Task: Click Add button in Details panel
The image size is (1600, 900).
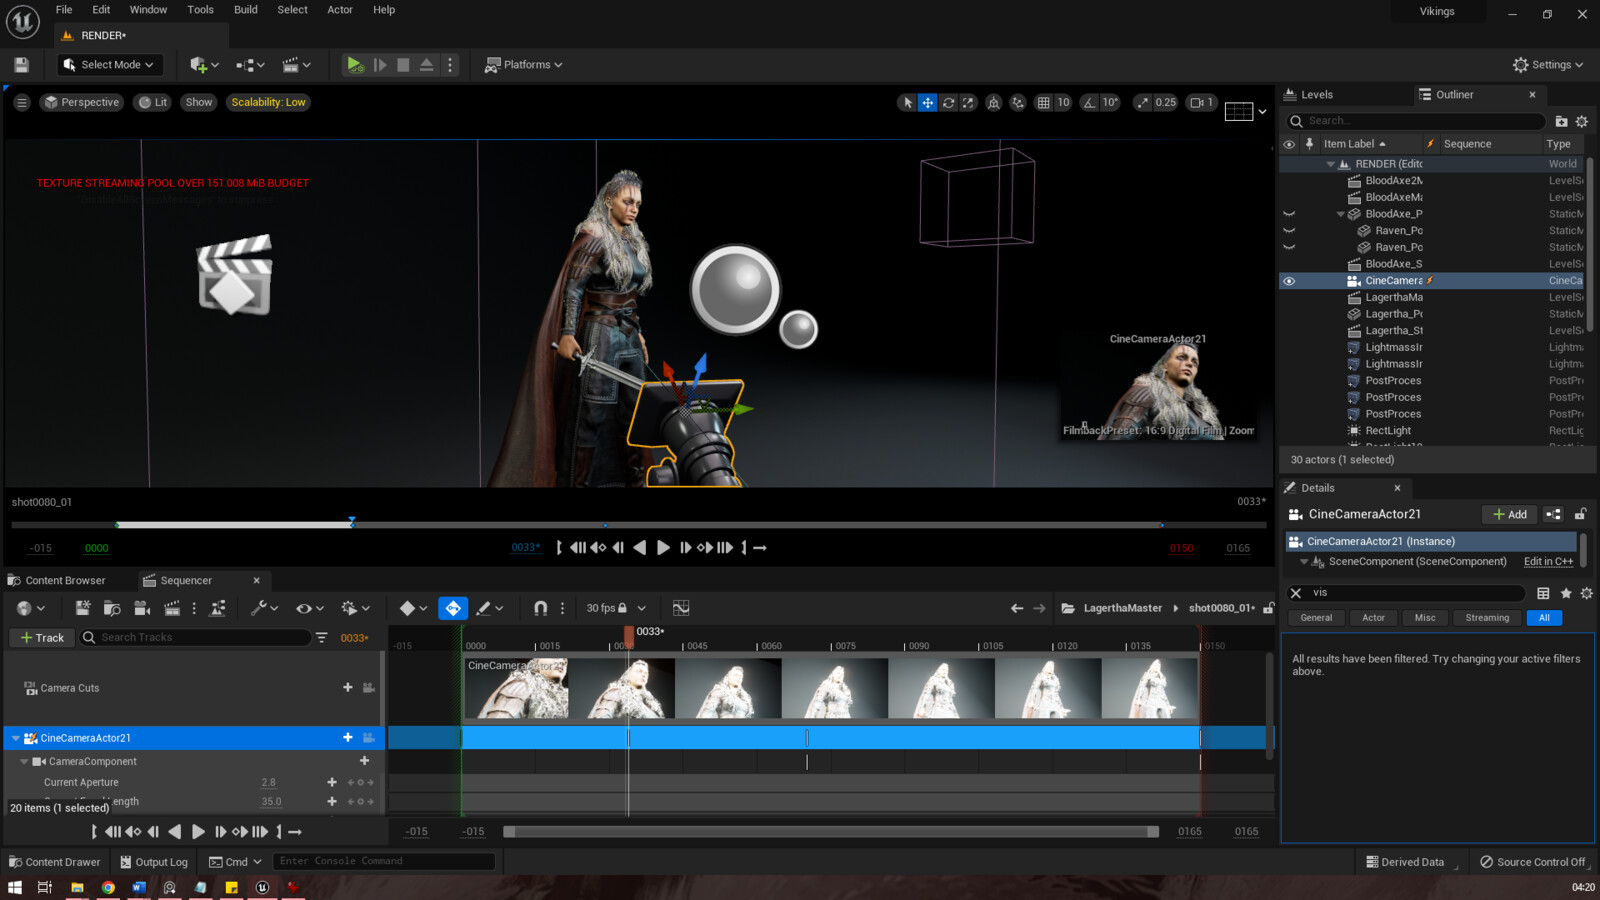Action: click(1509, 514)
